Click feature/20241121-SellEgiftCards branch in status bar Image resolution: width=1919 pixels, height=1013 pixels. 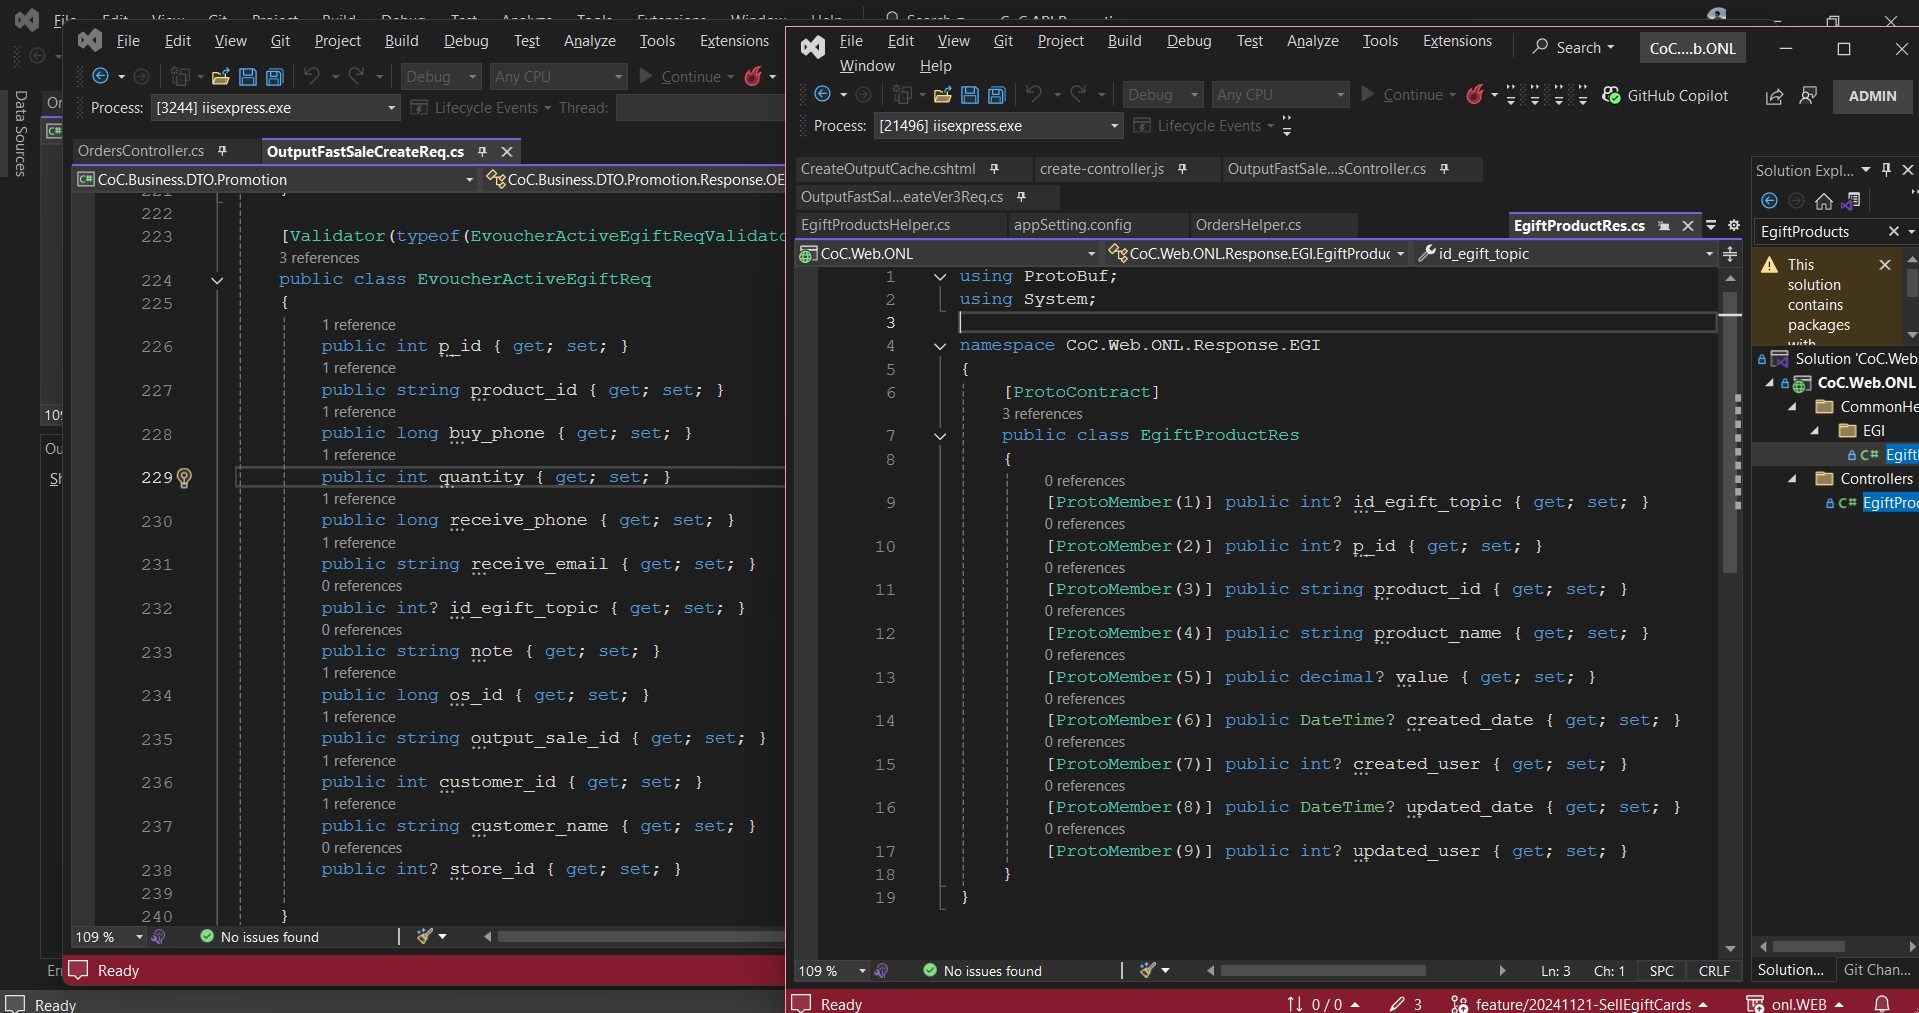[1578, 1004]
